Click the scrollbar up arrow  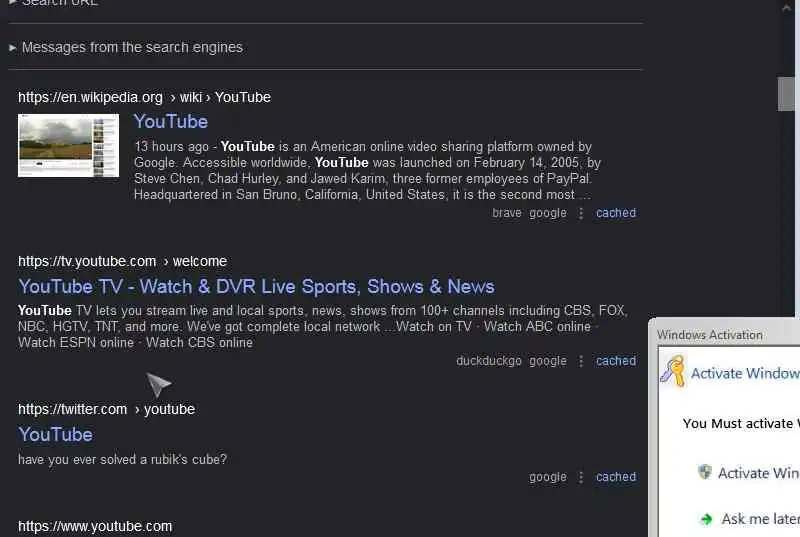(x=786, y=7)
